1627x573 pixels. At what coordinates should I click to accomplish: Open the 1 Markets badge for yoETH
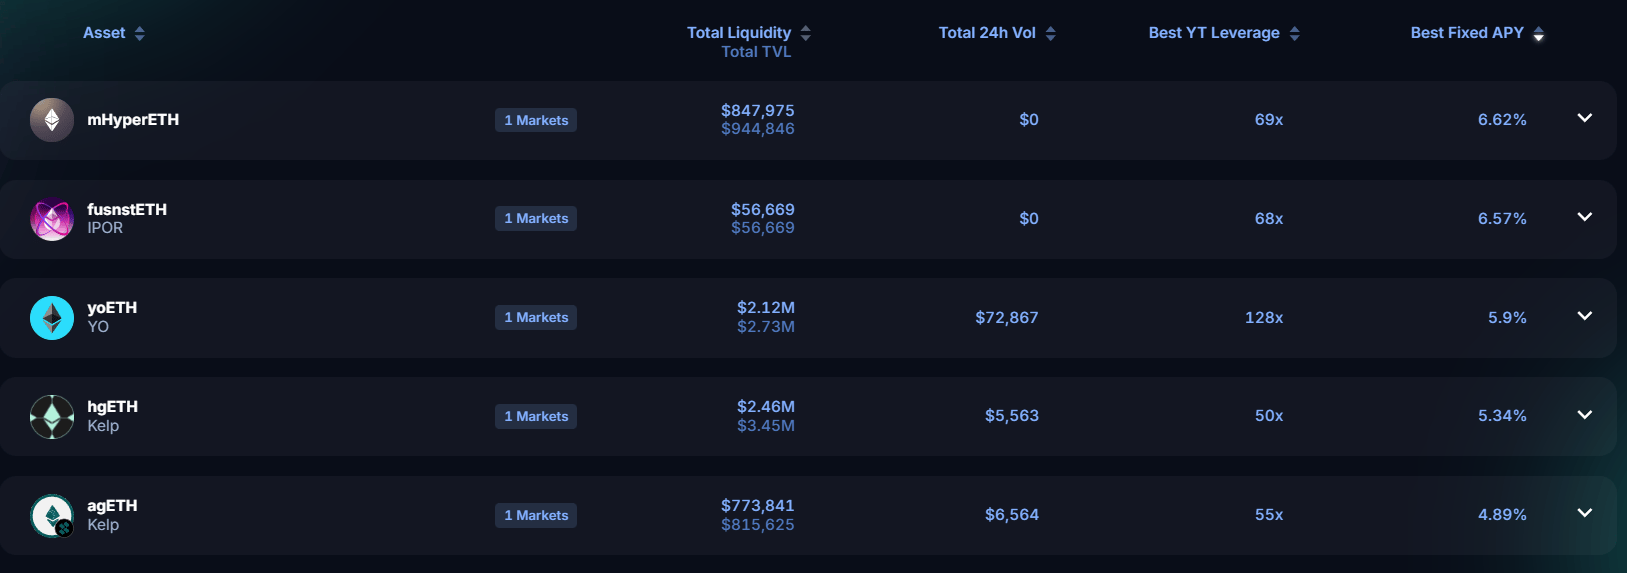pos(536,318)
